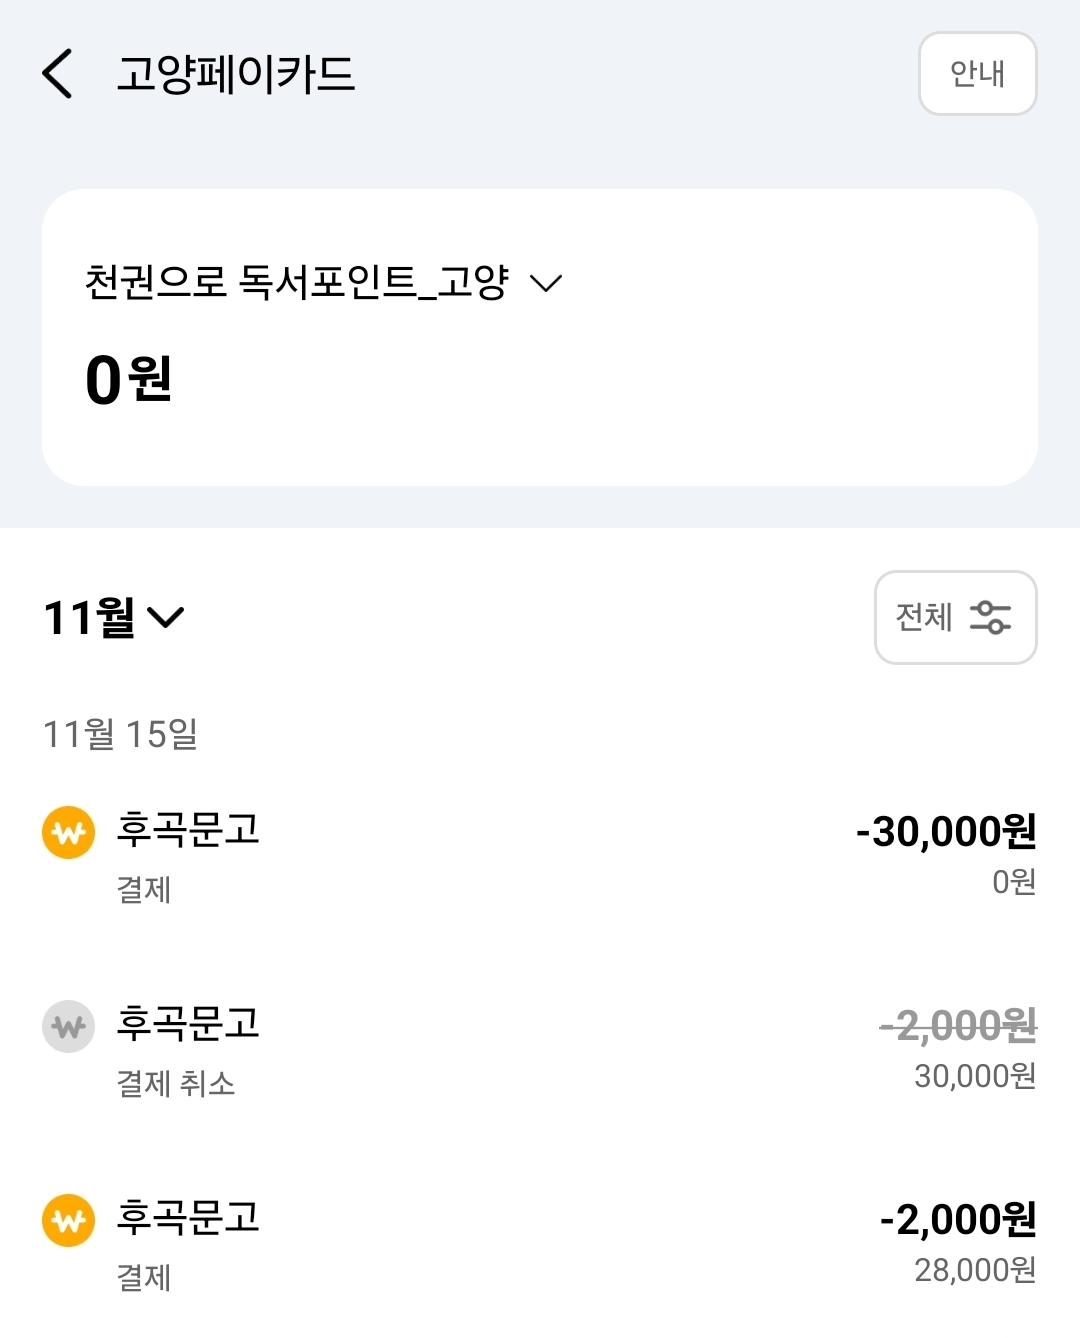1080x1338 pixels.
Task: Expand the 천권으로 독서포인트_고양 selector chevron
Action: coord(546,283)
